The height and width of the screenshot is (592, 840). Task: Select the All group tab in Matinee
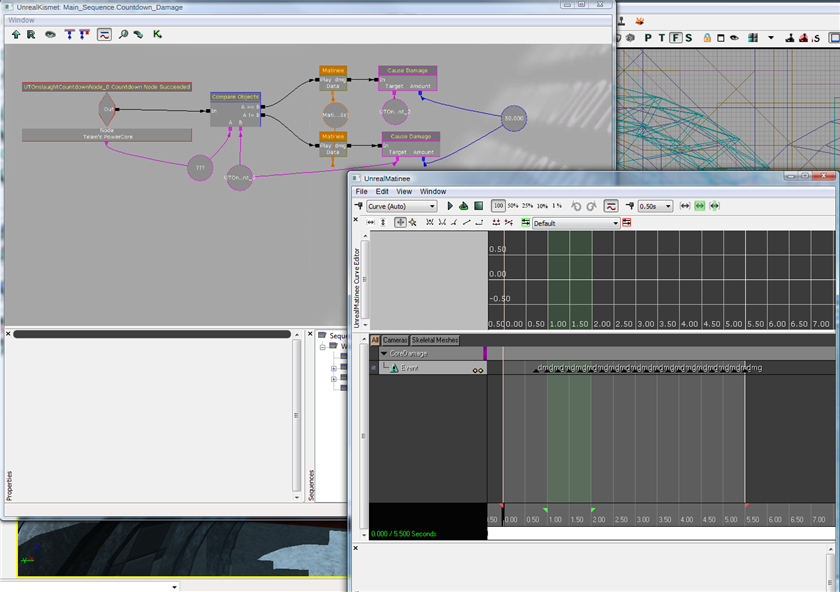coord(375,340)
